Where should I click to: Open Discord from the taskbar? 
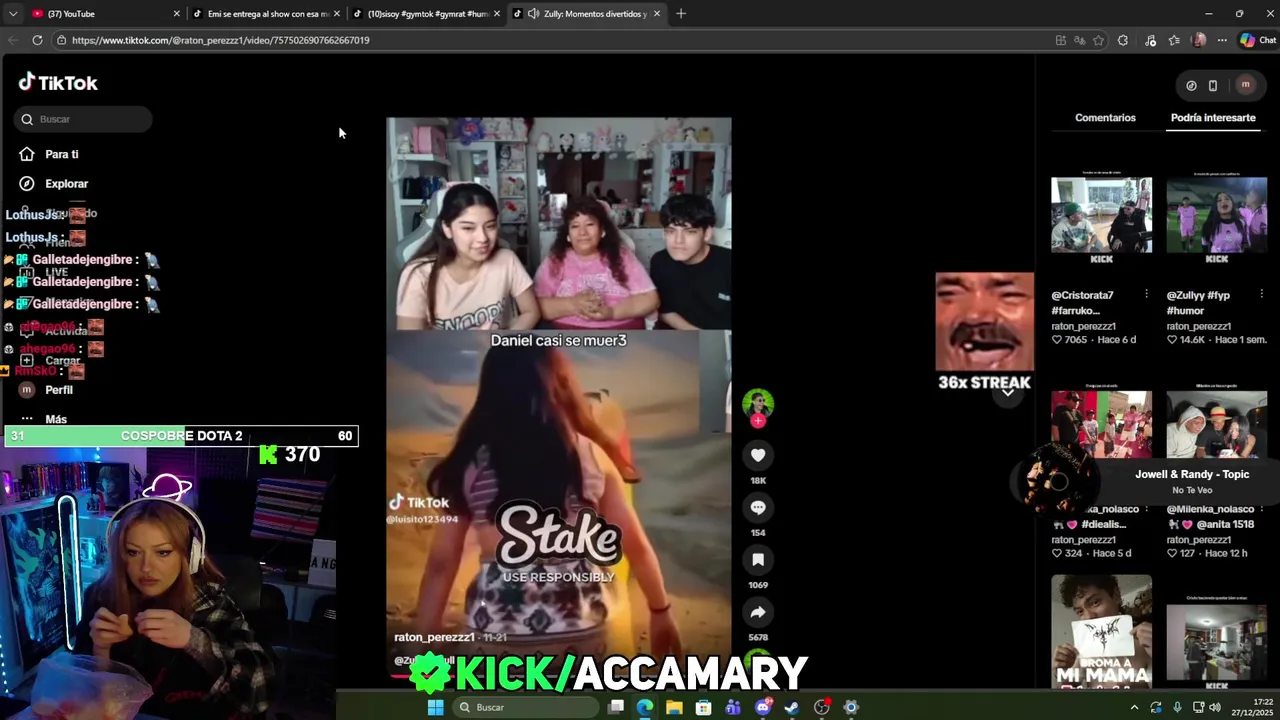[763, 707]
